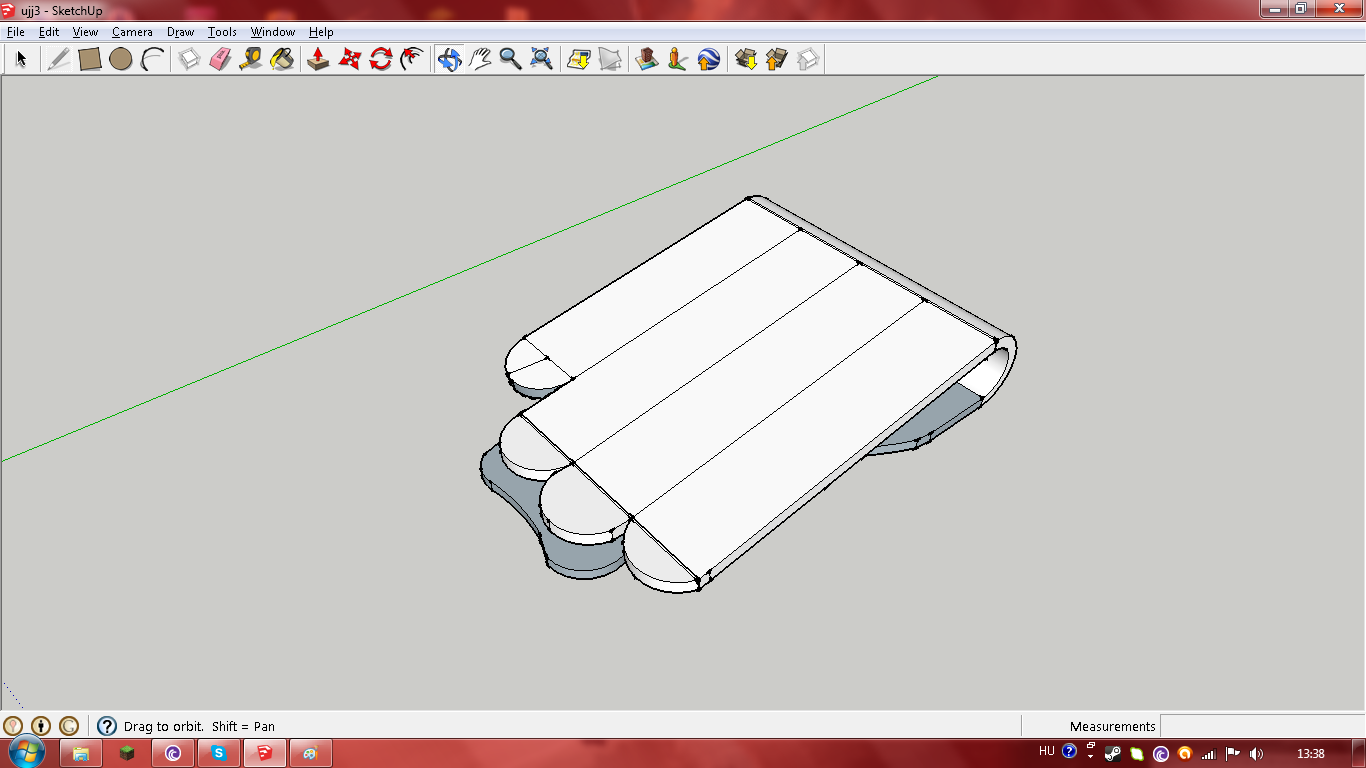Pick the Tape Measure tool

click(x=251, y=59)
